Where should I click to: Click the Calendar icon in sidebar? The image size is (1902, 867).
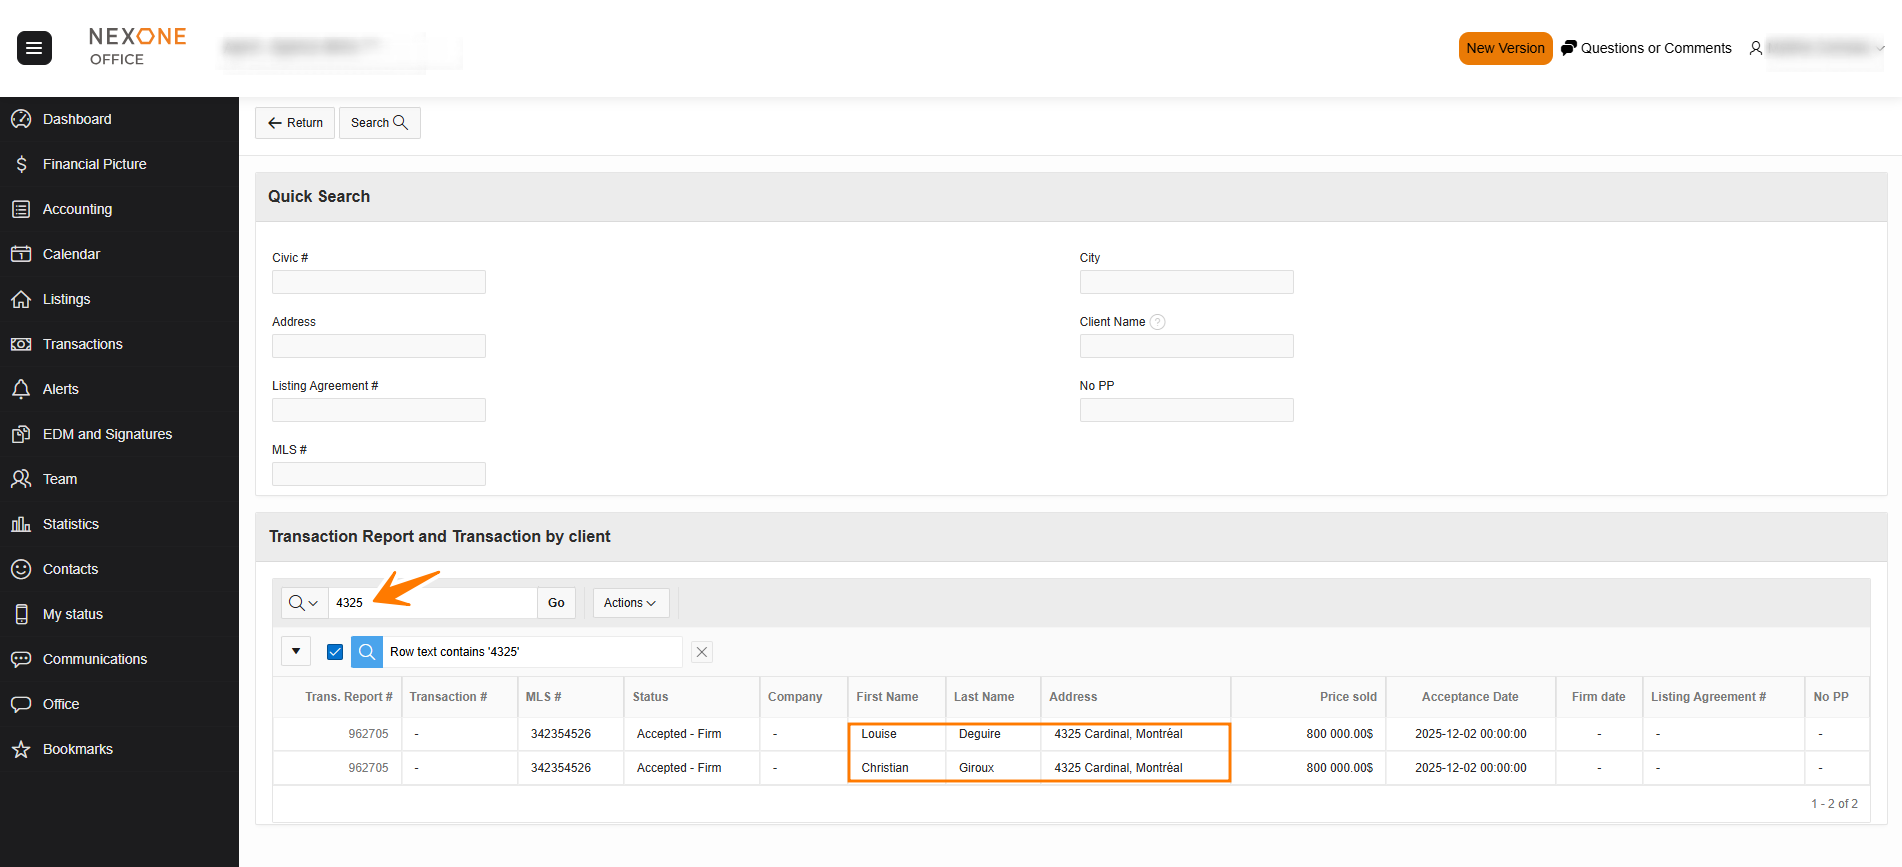pyautogui.click(x=21, y=254)
